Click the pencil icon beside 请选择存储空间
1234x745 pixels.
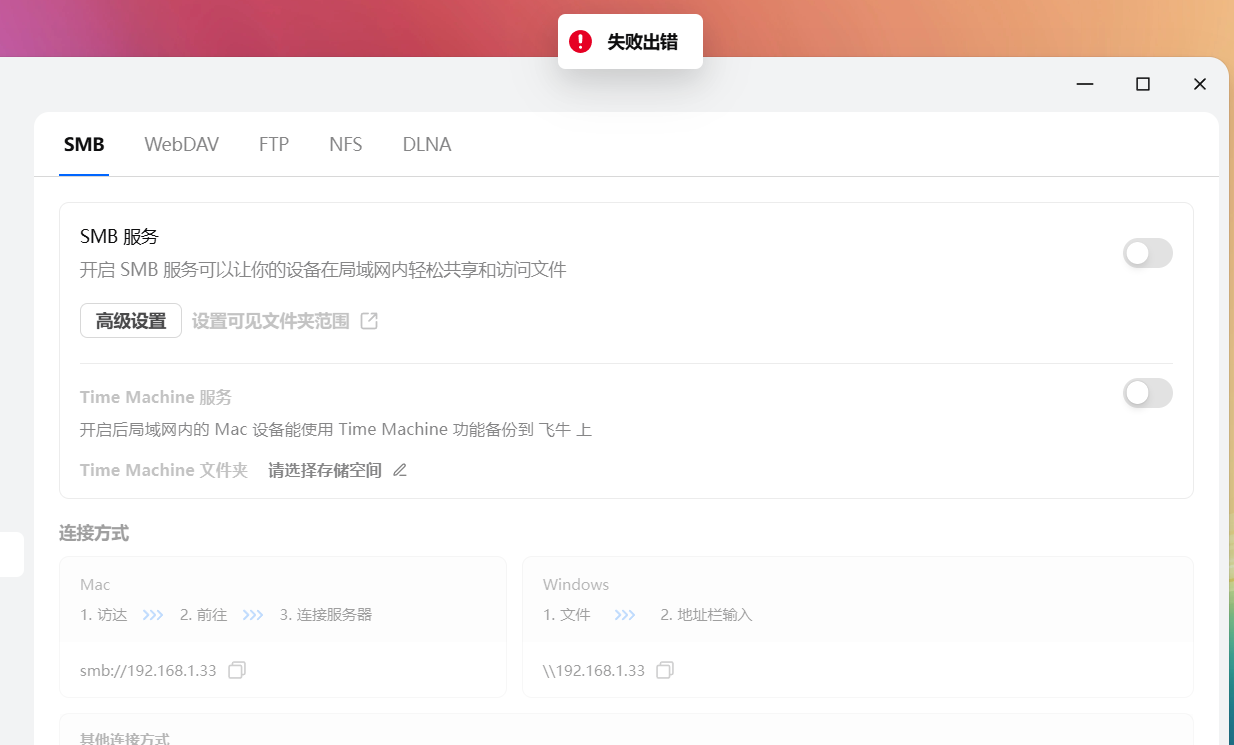point(400,470)
